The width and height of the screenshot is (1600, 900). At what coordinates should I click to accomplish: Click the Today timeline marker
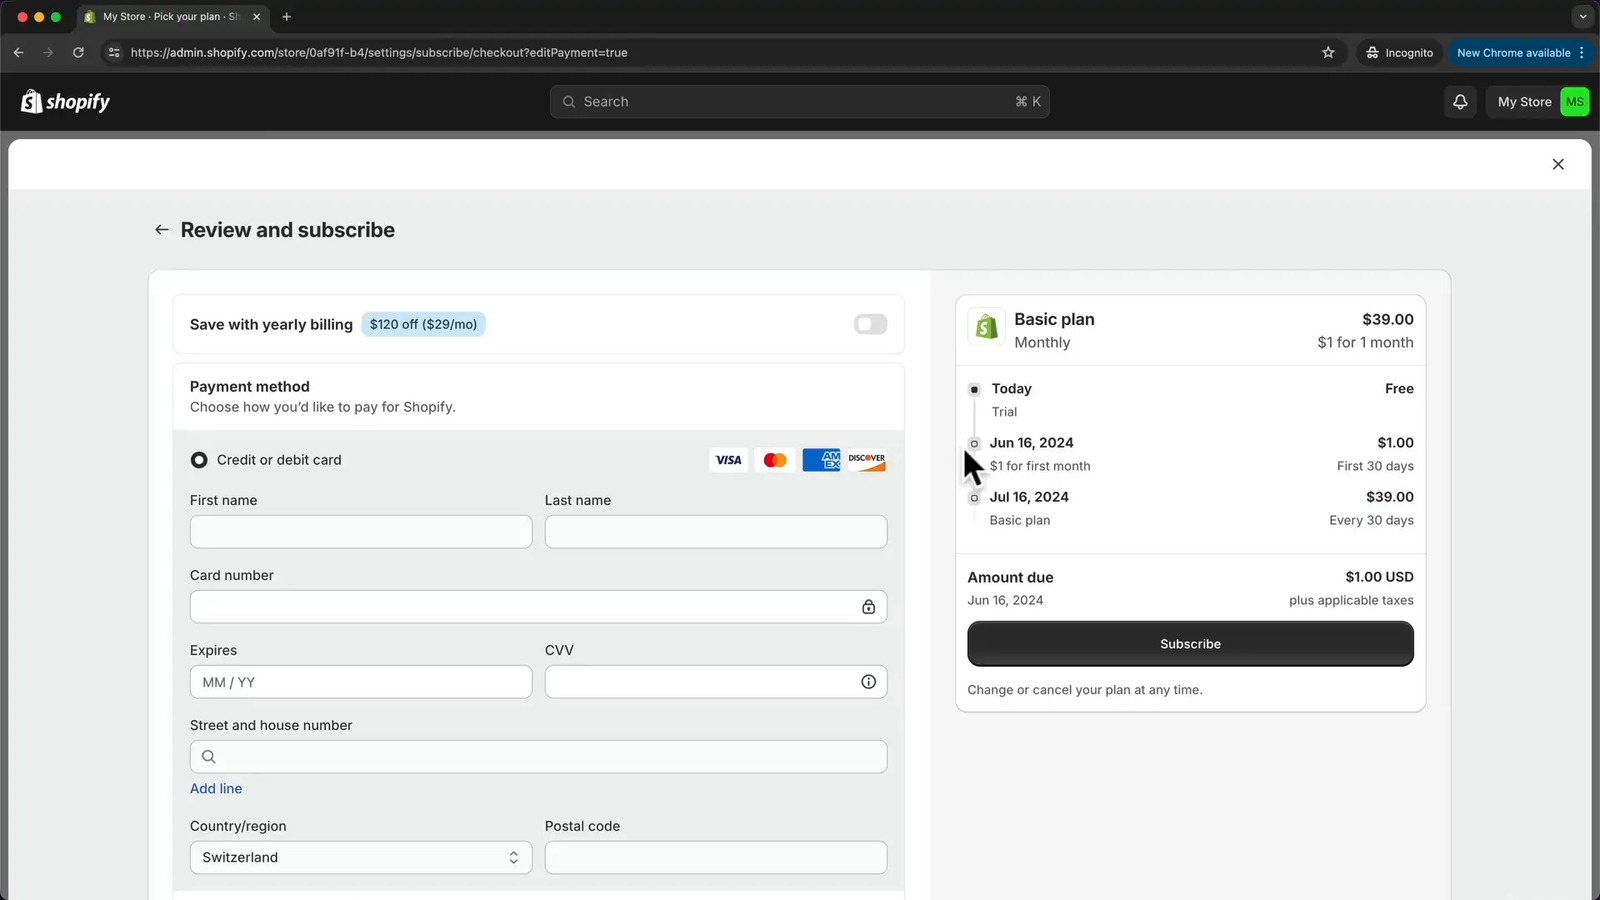[974, 389]
